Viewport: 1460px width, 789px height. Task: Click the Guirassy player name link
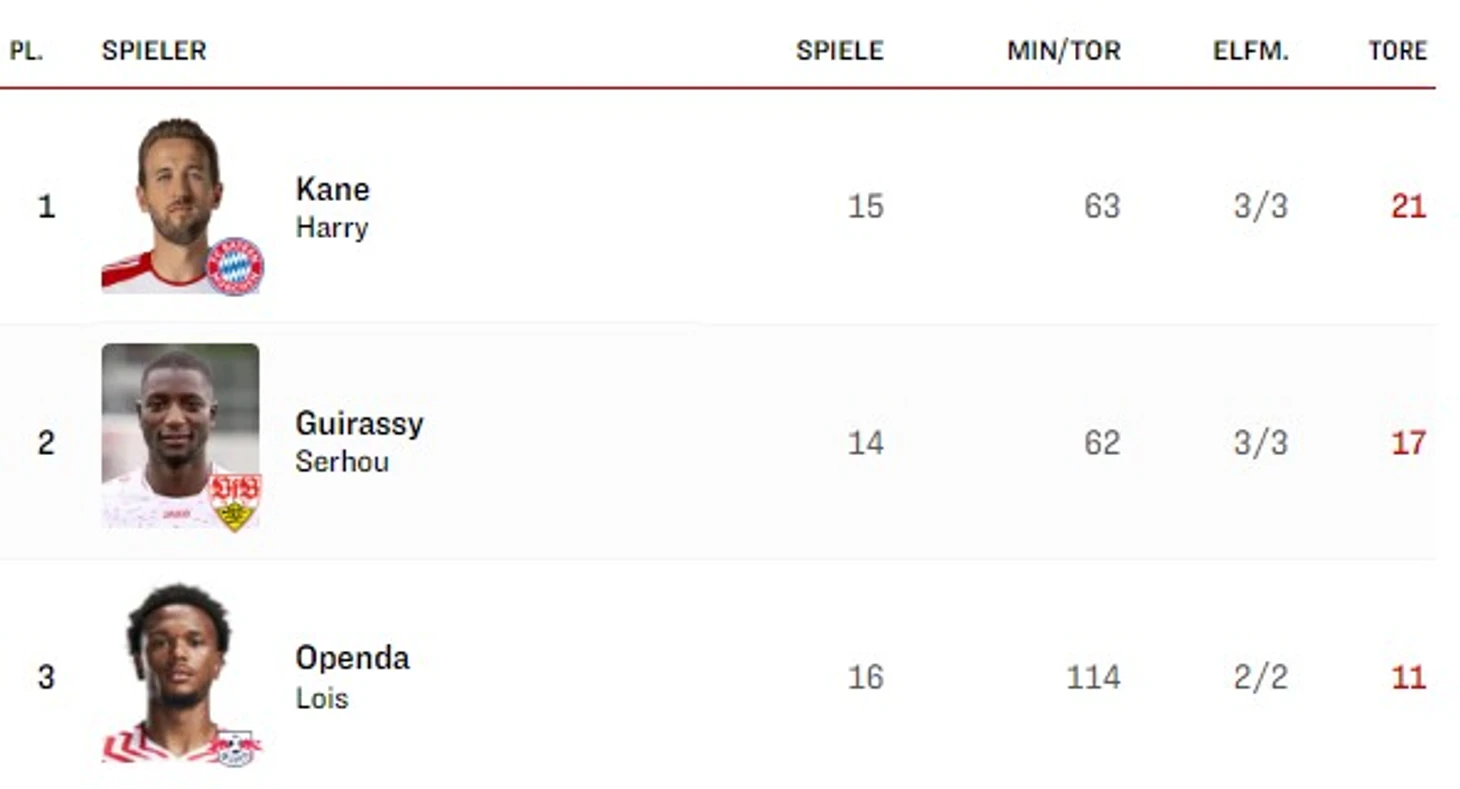point(359,423)
